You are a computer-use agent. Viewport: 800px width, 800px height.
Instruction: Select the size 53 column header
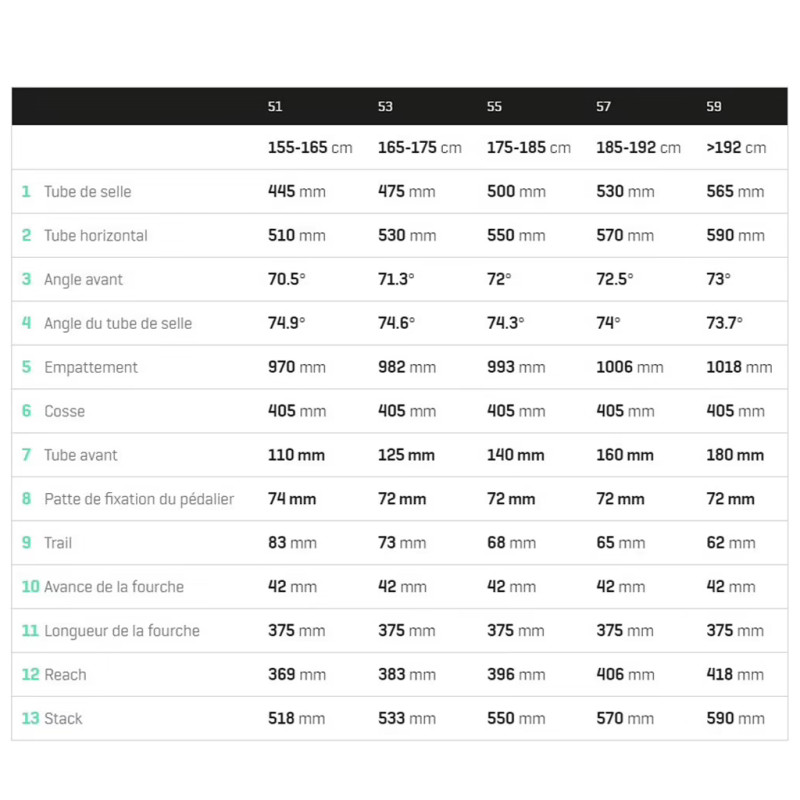[385, 107]
